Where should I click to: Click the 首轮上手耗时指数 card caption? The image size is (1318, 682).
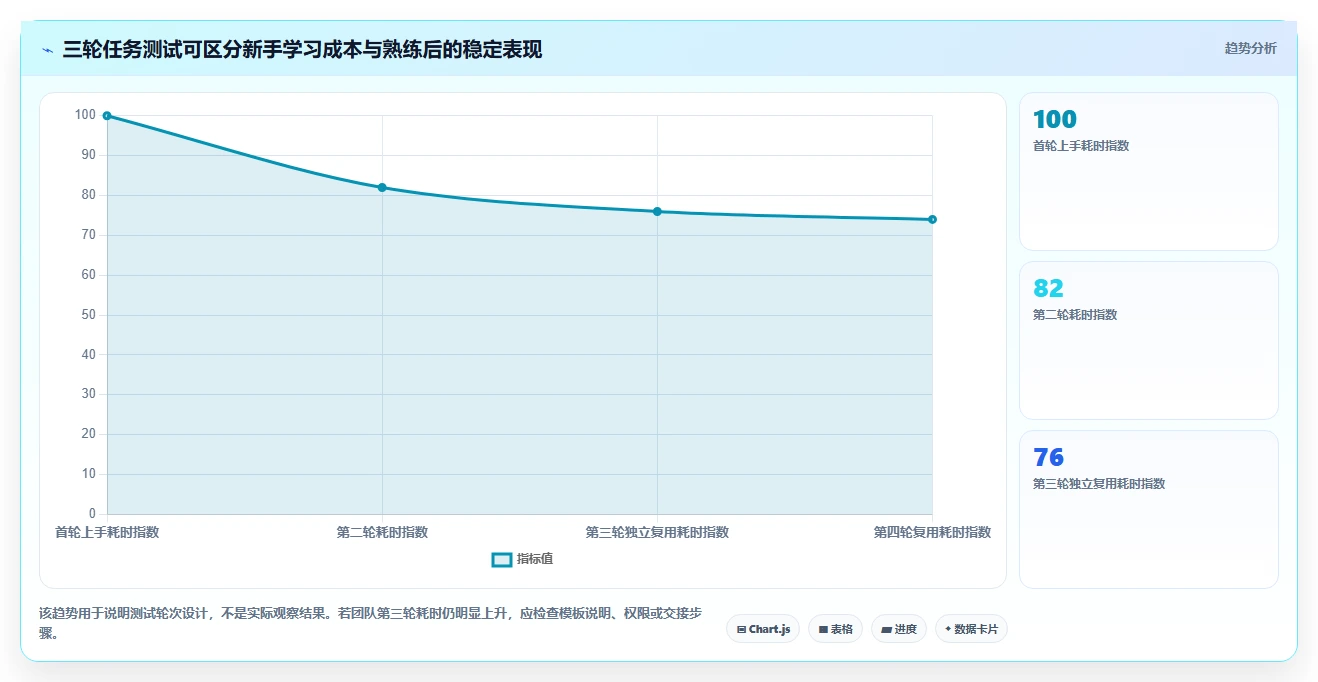pyautogui.click(x=1081, y=146)
